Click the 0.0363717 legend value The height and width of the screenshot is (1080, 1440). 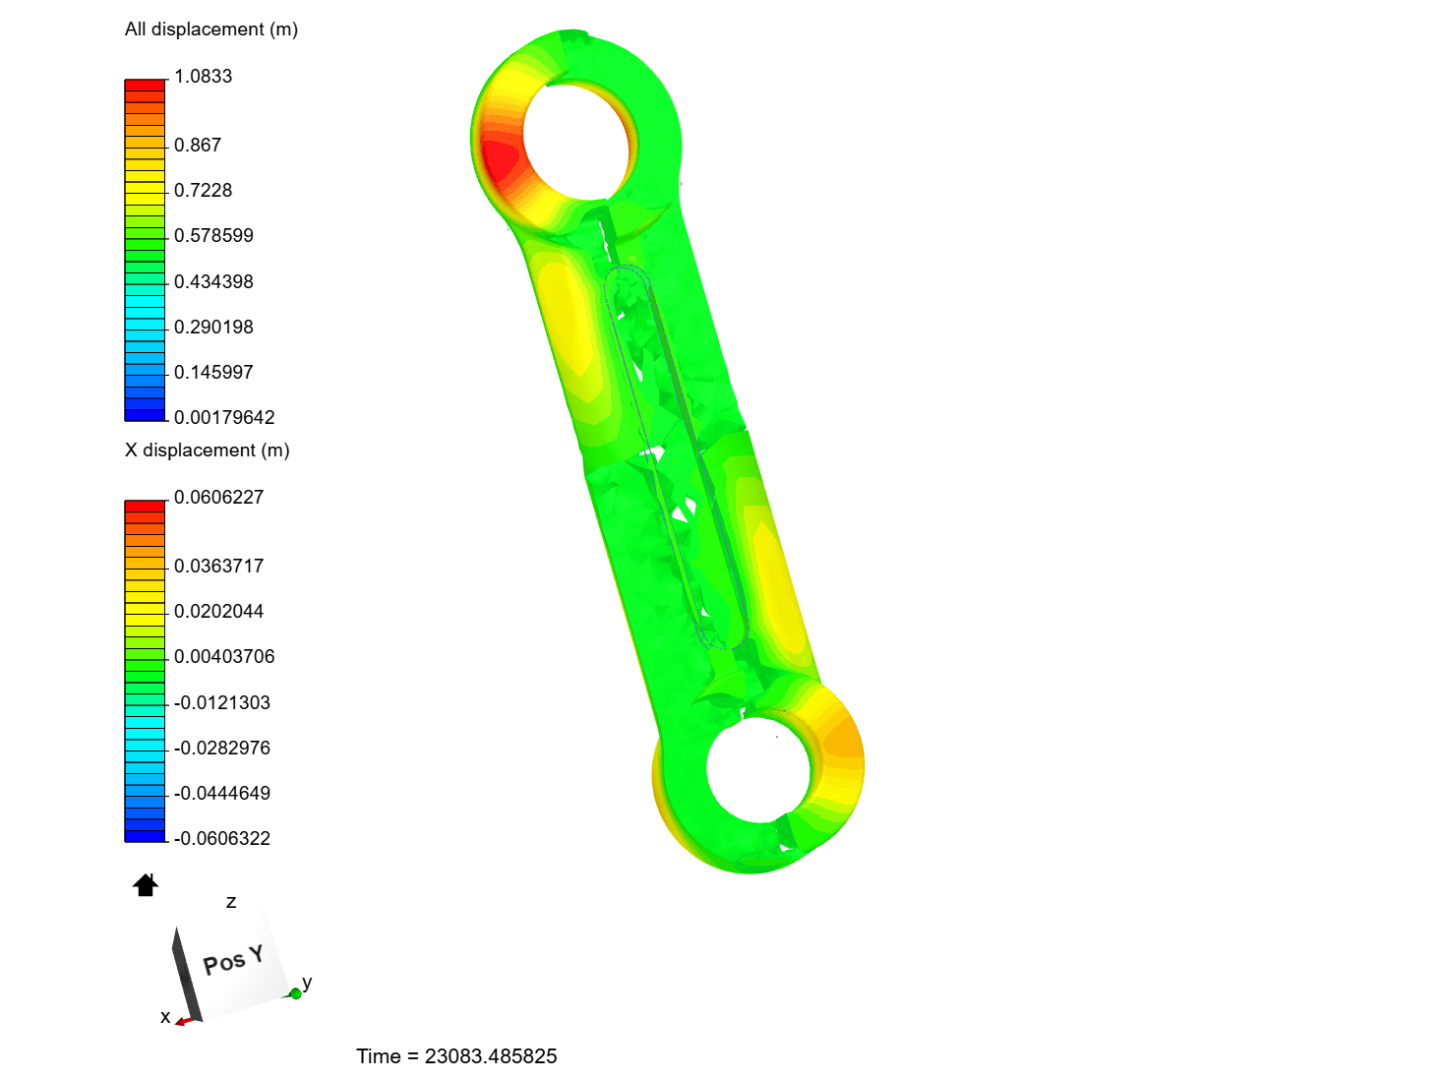tap(219, 566)
